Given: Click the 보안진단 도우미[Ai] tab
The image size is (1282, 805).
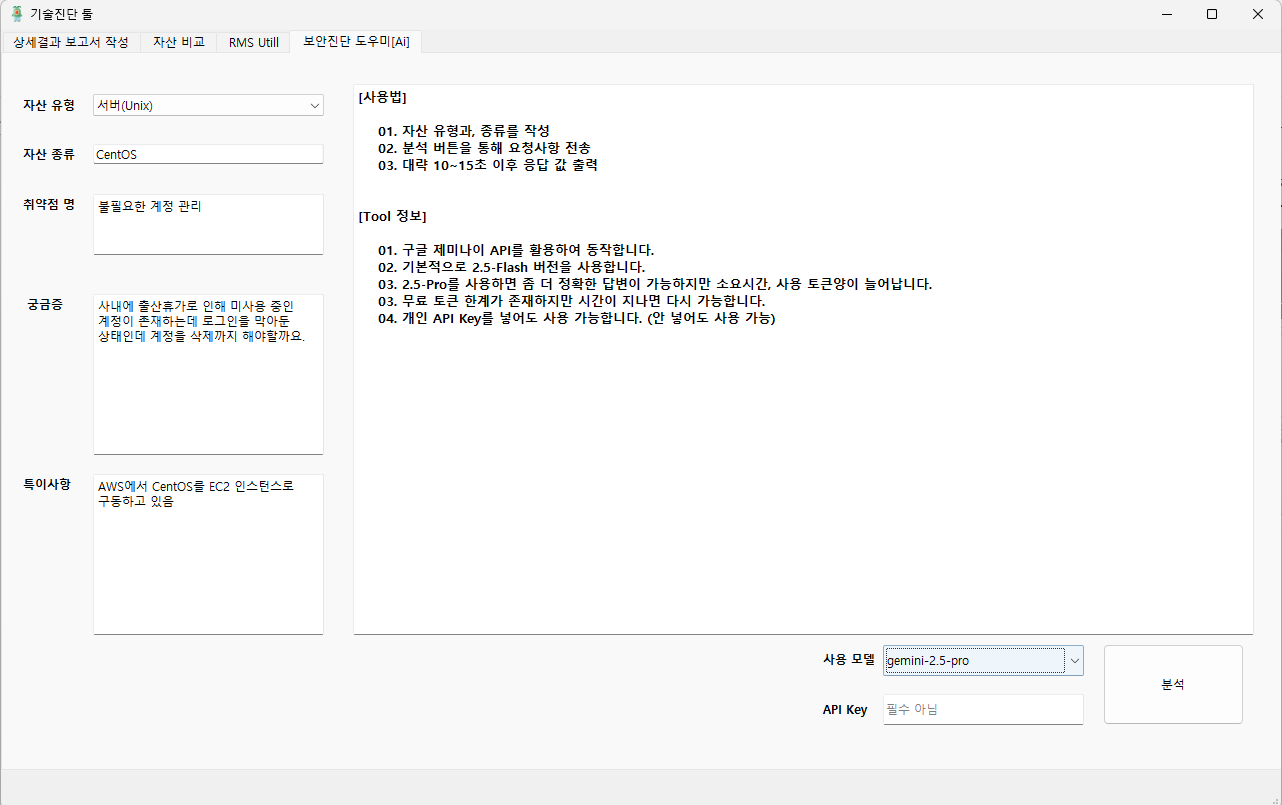Looking at the screenshot, I should [x=356, y=42].
